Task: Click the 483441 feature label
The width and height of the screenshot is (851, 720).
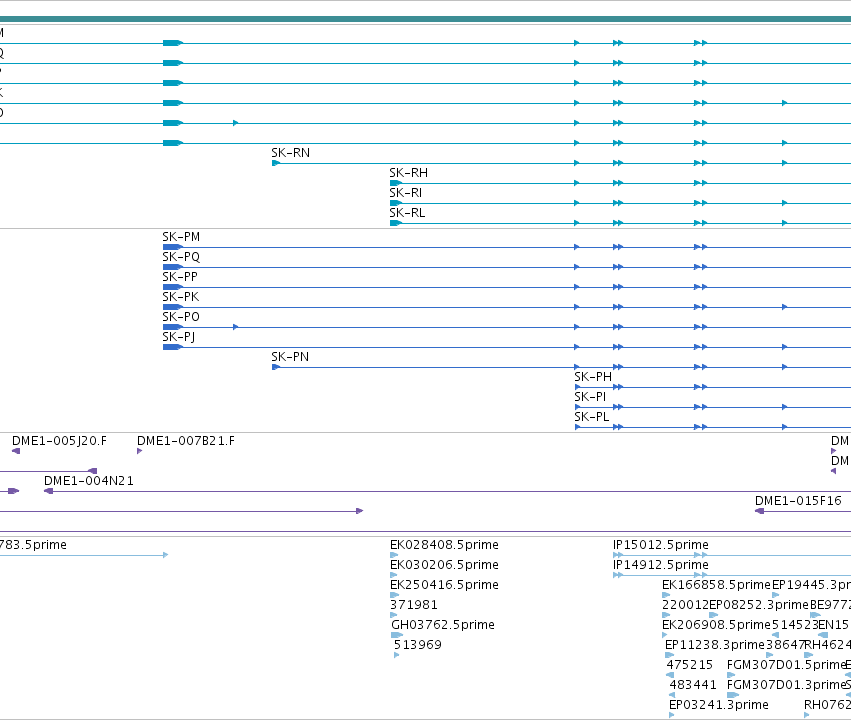Action: coord(693,685)
